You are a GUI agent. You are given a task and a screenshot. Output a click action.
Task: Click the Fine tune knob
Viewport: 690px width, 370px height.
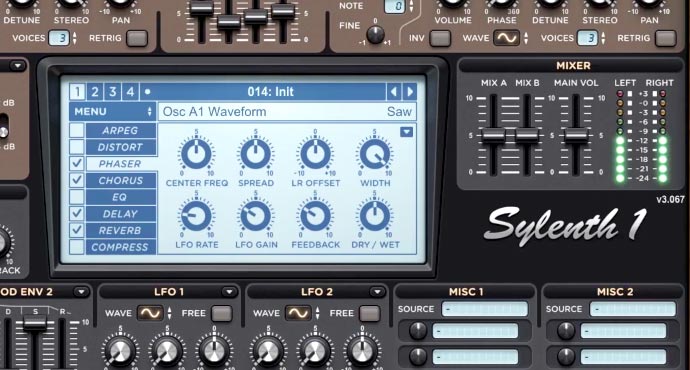pyautogui.click(x=375, y=34)
